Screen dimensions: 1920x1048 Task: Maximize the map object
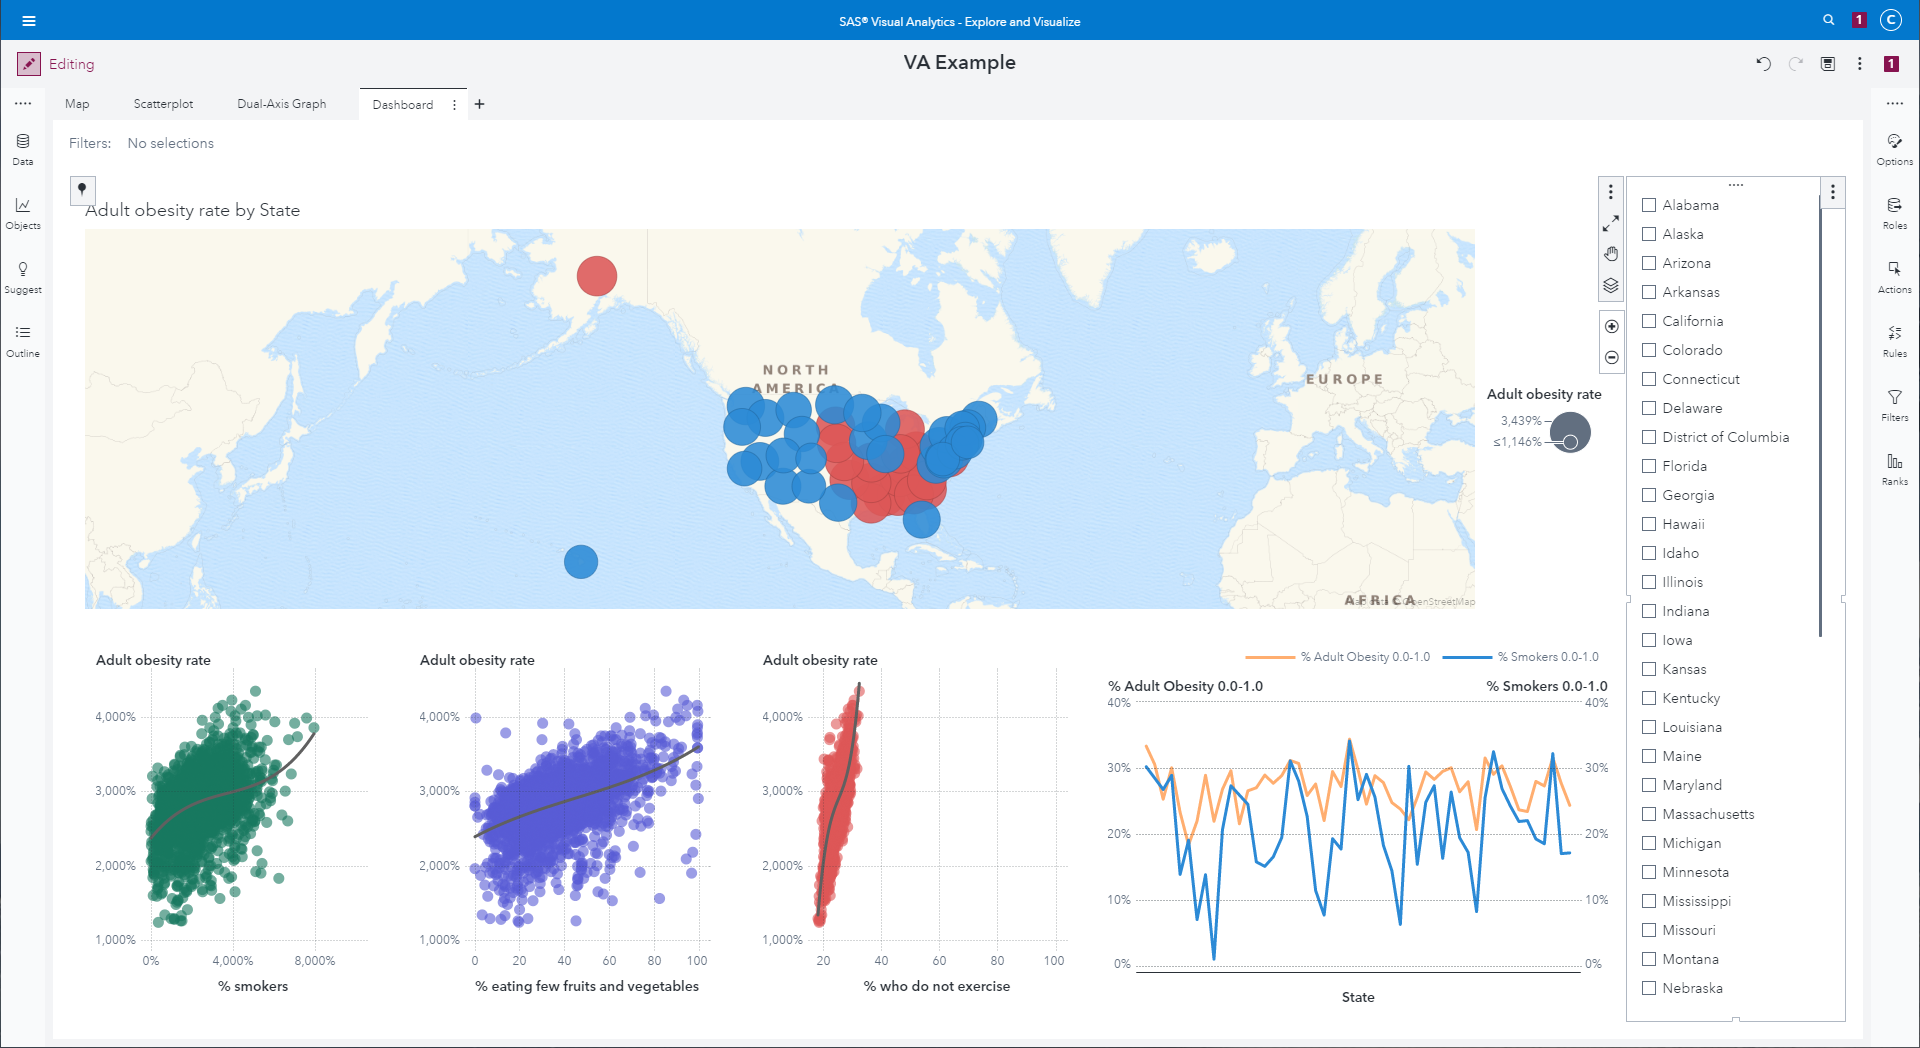point(1611,223)
